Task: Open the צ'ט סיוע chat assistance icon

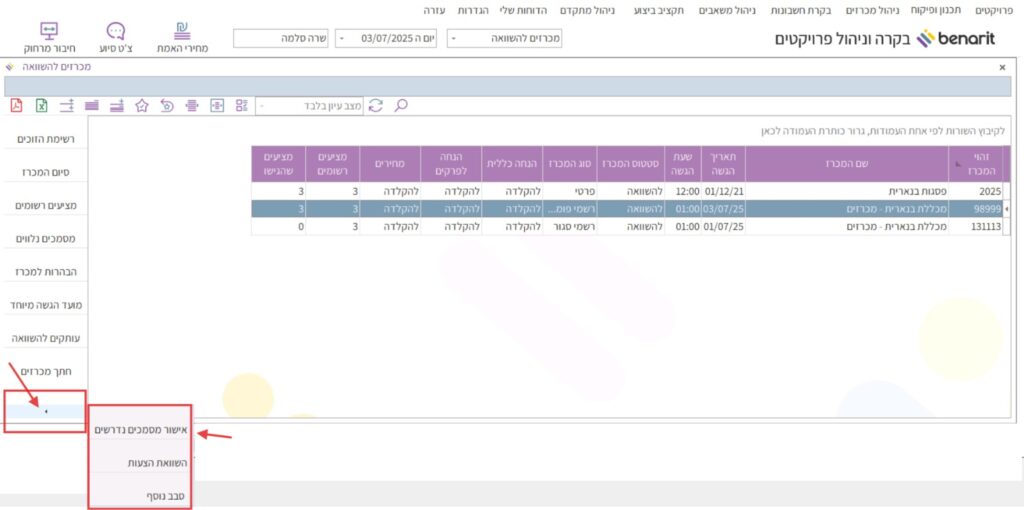Action: point(116,37)
